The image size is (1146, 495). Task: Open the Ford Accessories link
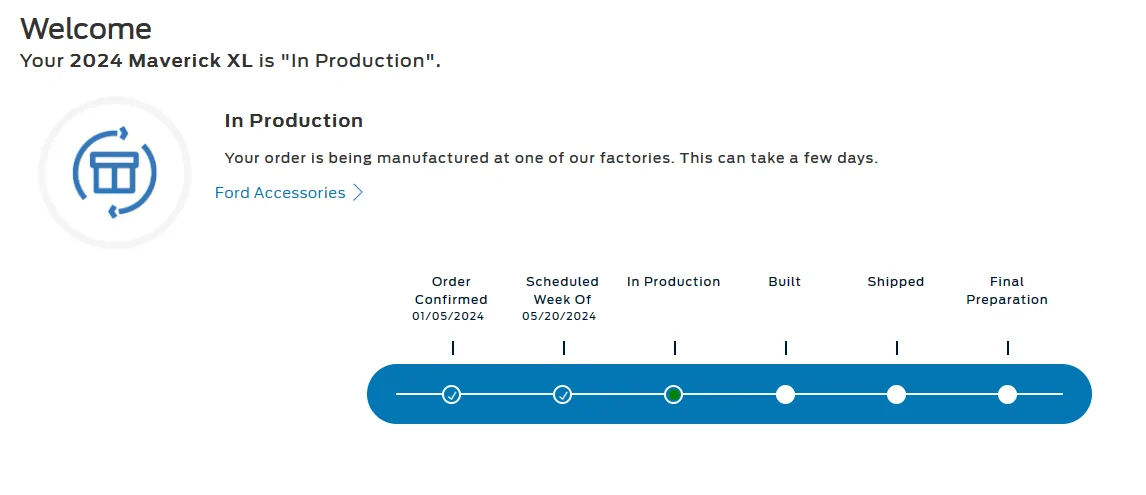click(x=280, y=193)
